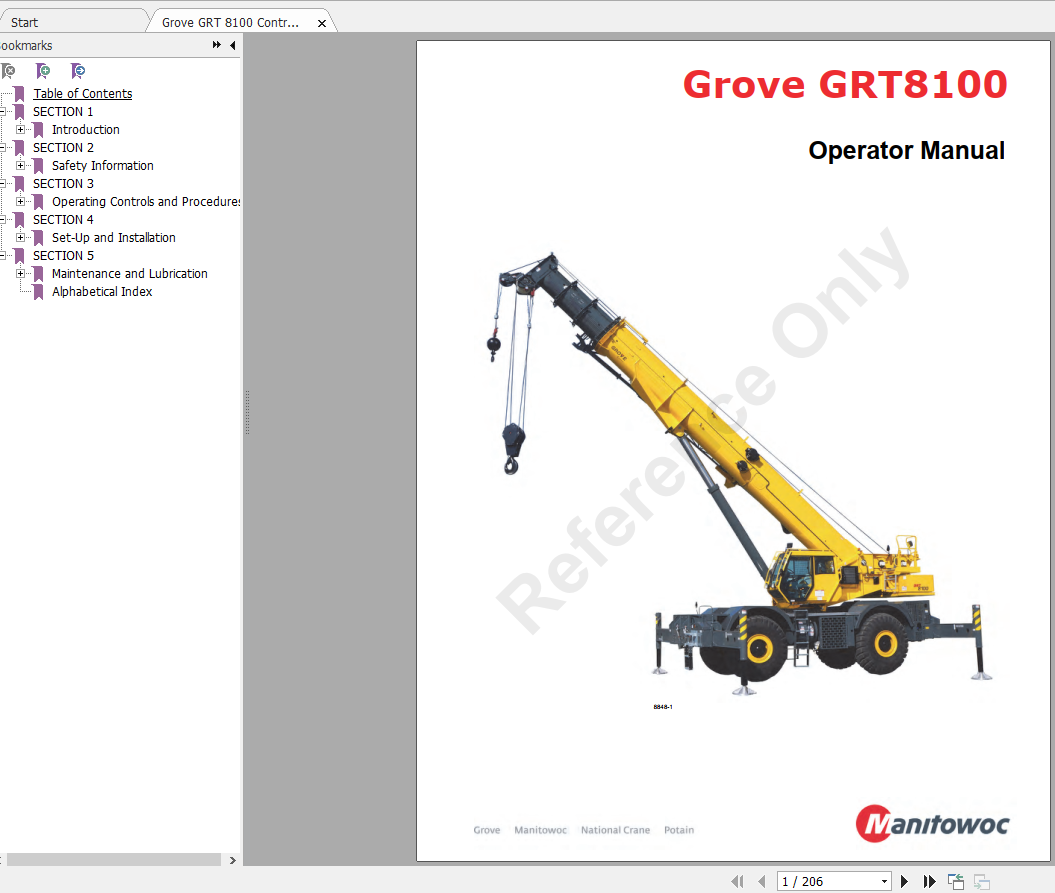Expand the Maintenance and Lubrication bookmark
The height and width of the screenshot is (893, 1055).
point(20,273)
